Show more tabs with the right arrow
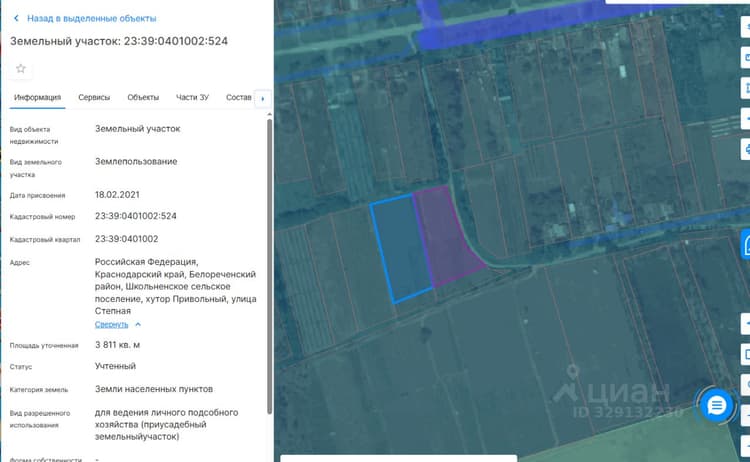The height and width of the screenshot is (462, 750). pyautogui.click(x=263, y=99)
